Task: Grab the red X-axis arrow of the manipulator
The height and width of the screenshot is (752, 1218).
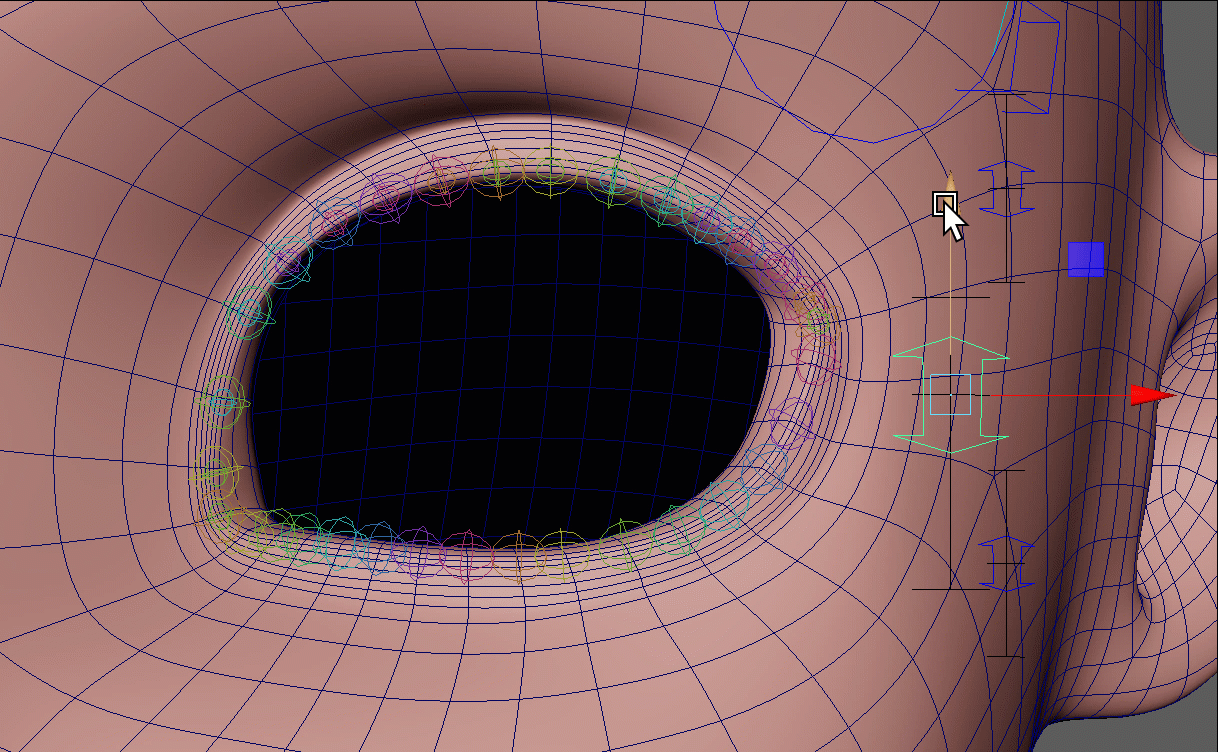Action: (1152, 395)
